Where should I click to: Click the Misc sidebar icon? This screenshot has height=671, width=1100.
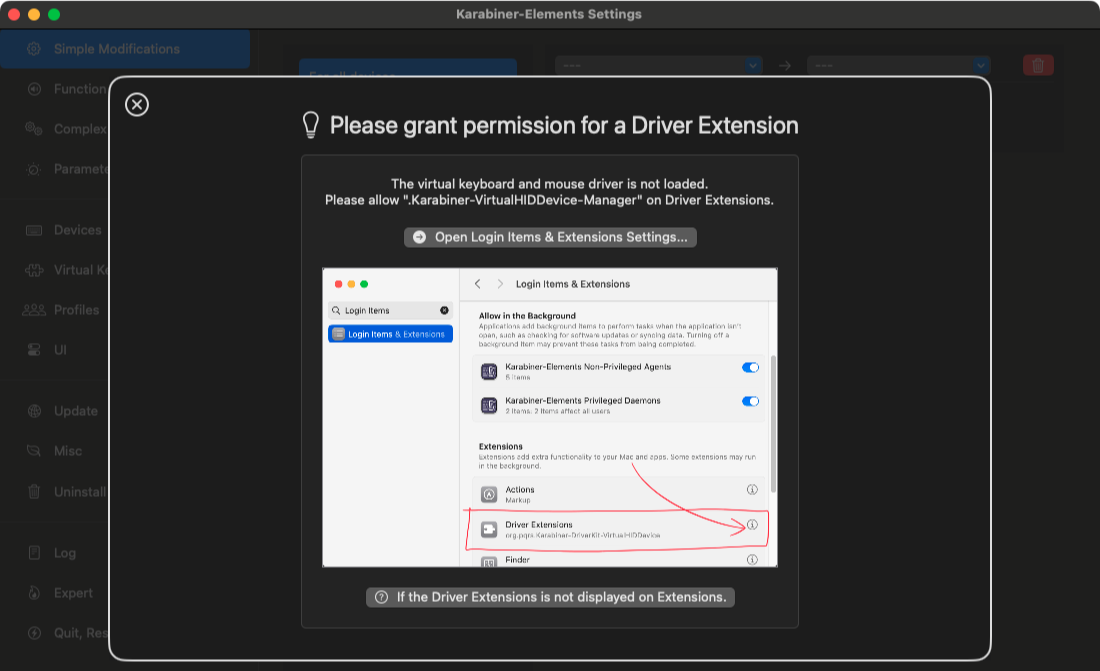pos(34,451)
